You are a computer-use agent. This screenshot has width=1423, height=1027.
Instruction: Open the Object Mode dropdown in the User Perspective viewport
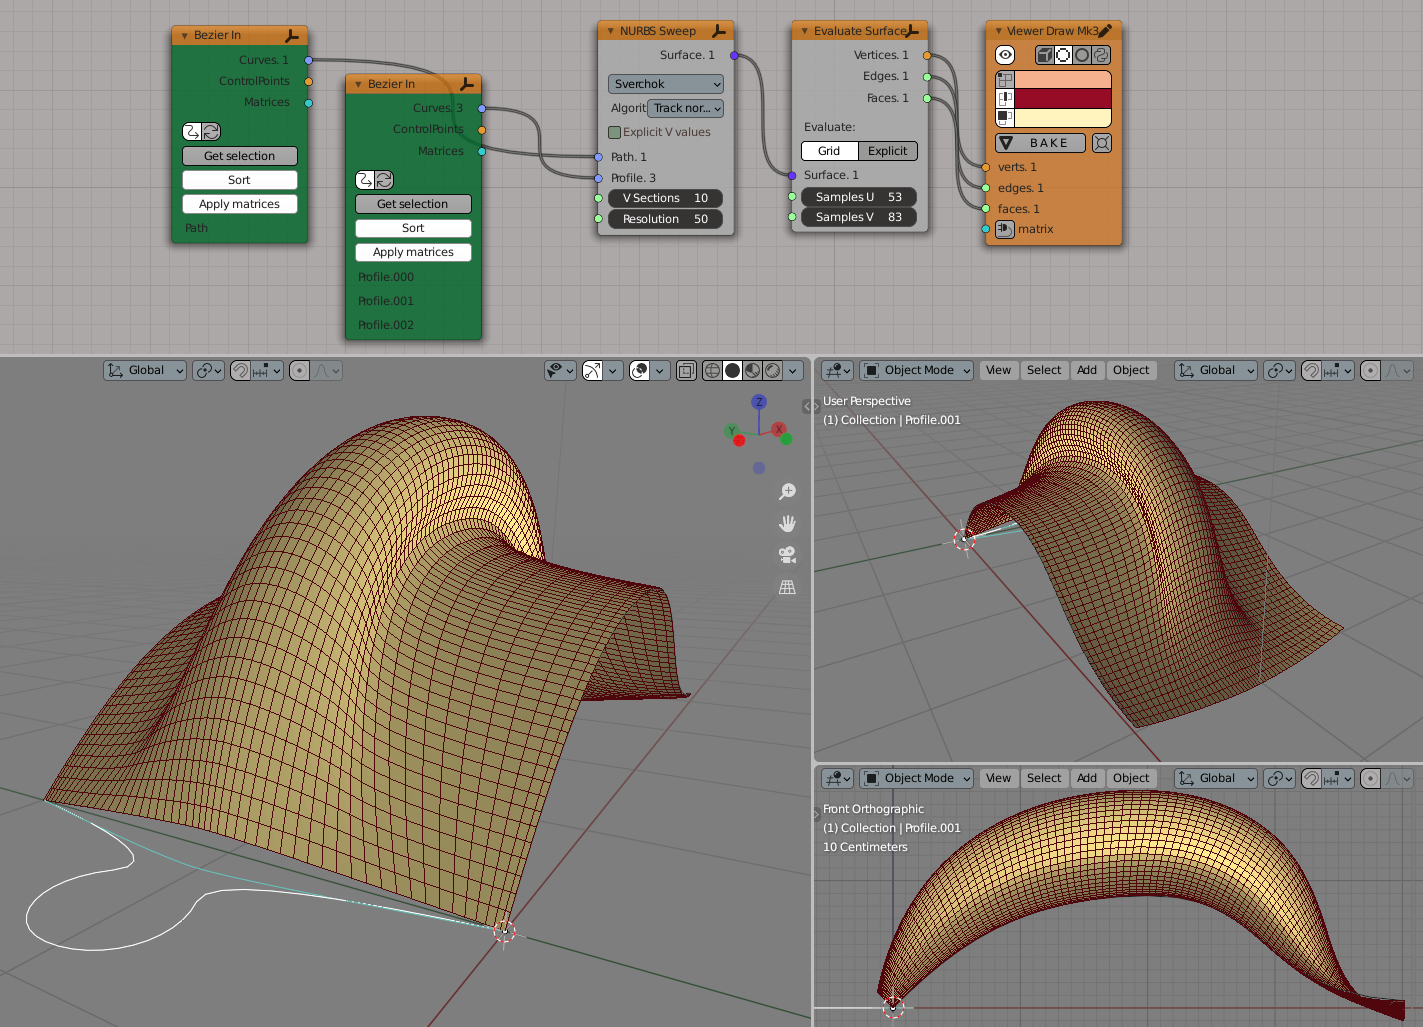coord(917,370)
